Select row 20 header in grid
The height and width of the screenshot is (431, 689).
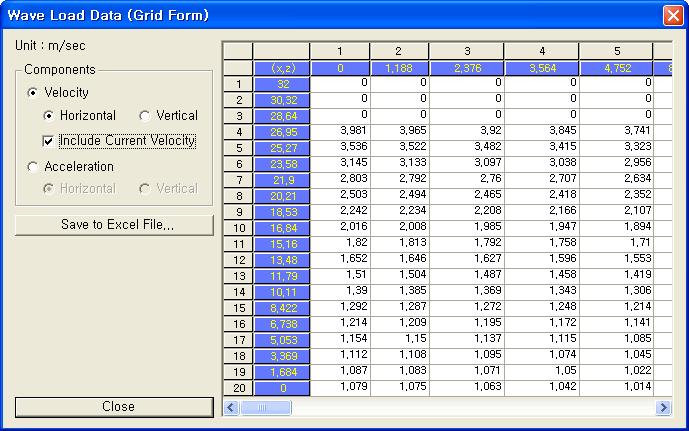pos(237,387)
